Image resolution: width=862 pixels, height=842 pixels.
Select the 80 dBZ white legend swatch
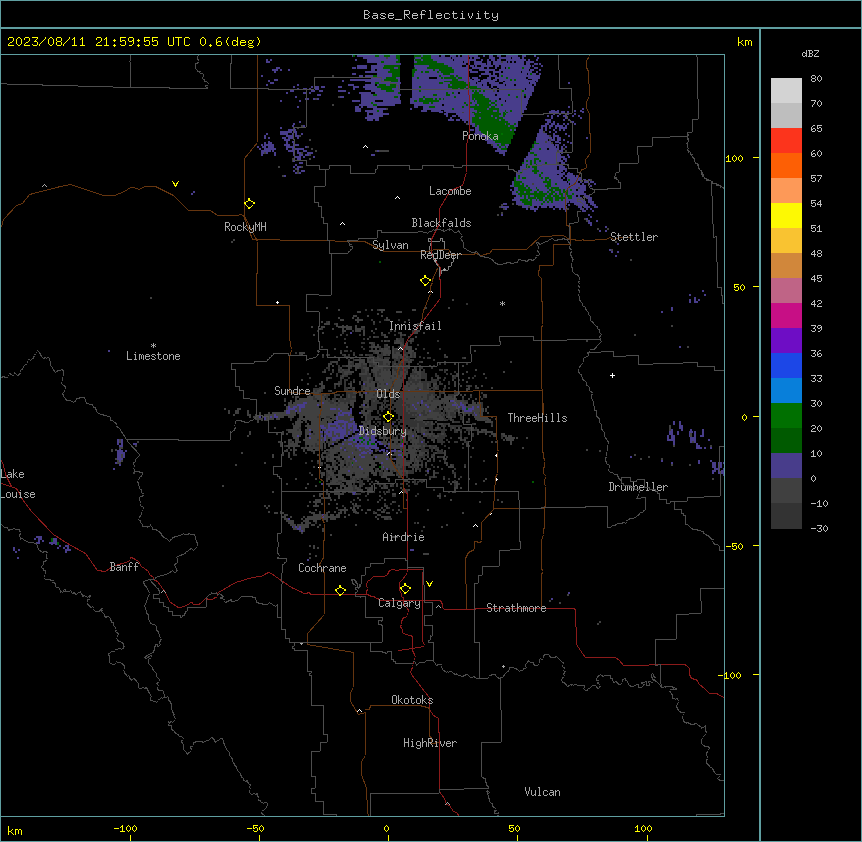click(x=786, y=90)
